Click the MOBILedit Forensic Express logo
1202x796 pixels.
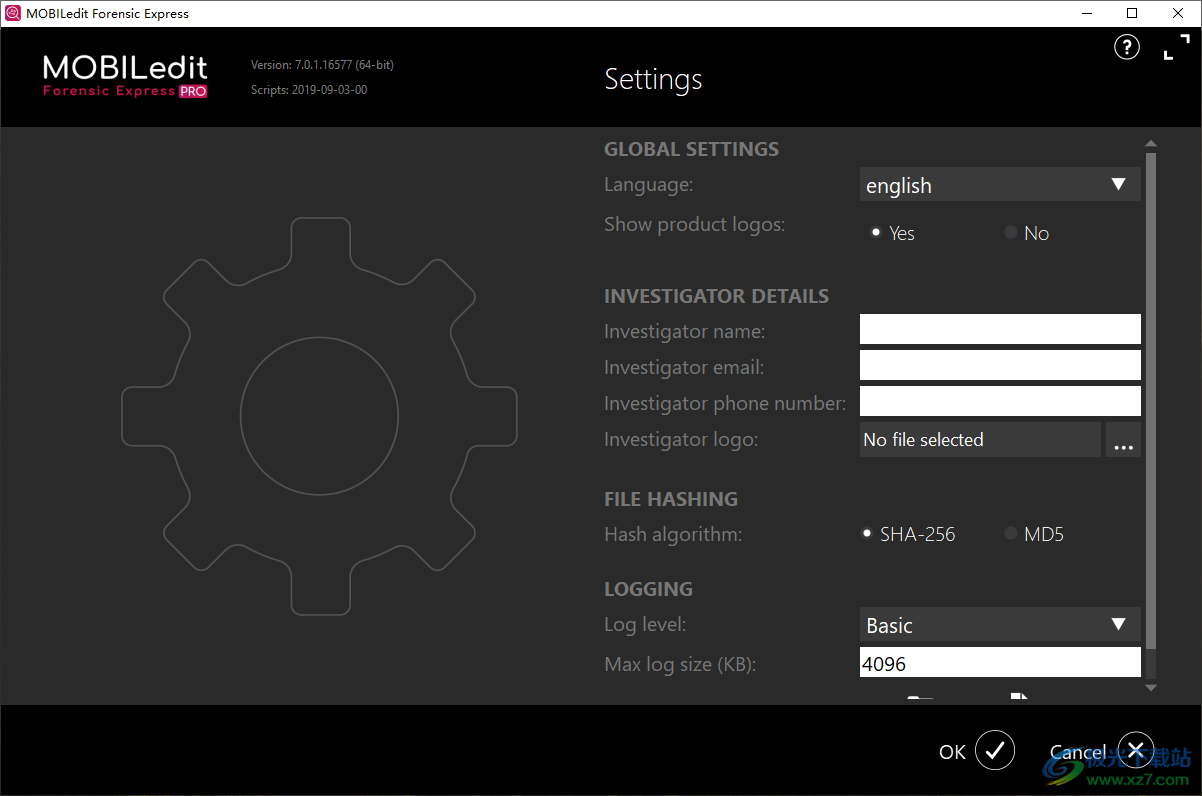(x=125, y=77)
